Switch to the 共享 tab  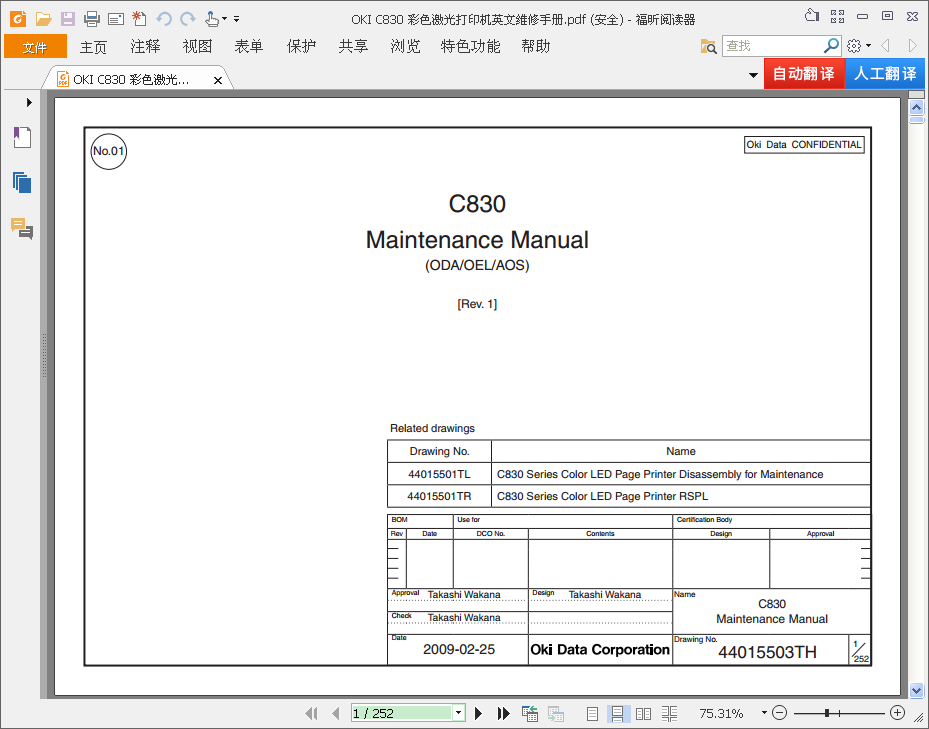[x=353, y=47]
